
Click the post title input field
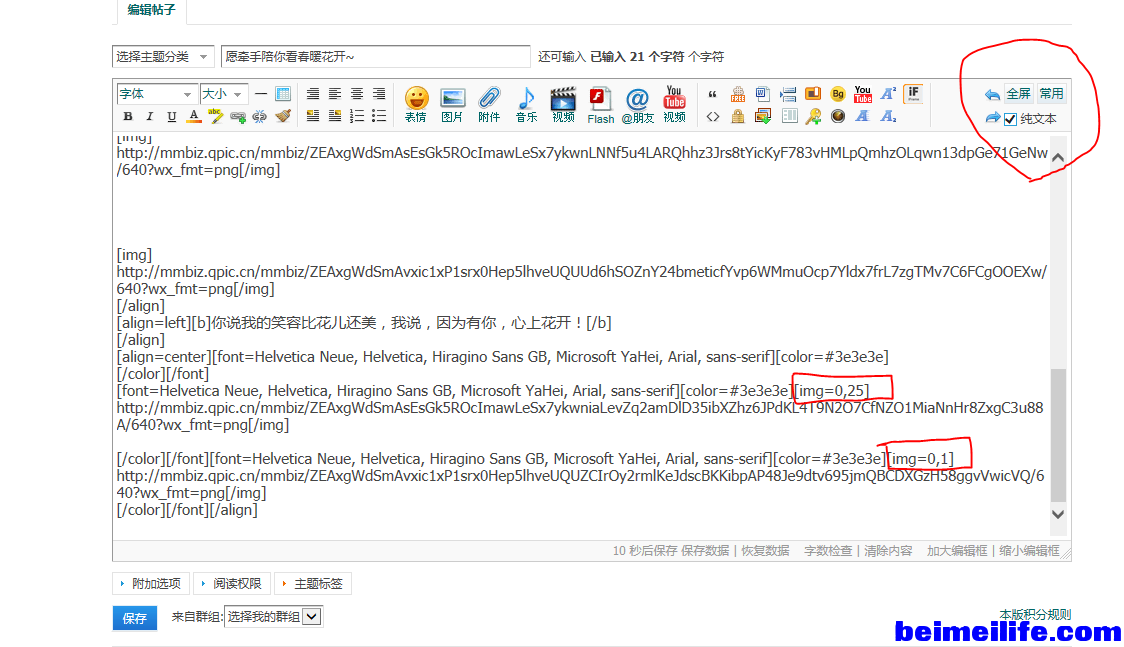(x=375, y=57)
